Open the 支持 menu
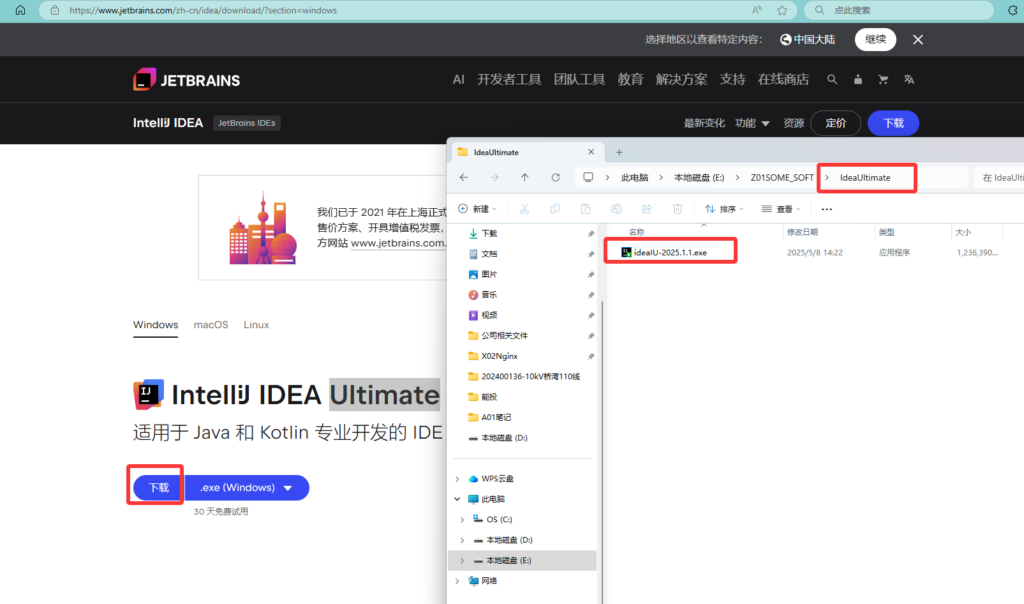The height and width of the screenshot is (604, 1024). pyautogui.click(x=732, y=80)
